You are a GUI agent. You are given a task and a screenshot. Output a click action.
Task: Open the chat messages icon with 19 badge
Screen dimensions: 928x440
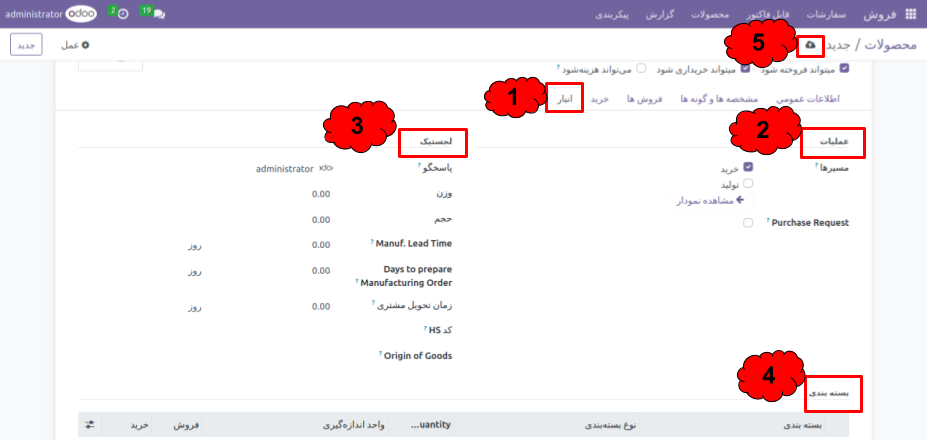pyautogui.click(x=159, y=15)
